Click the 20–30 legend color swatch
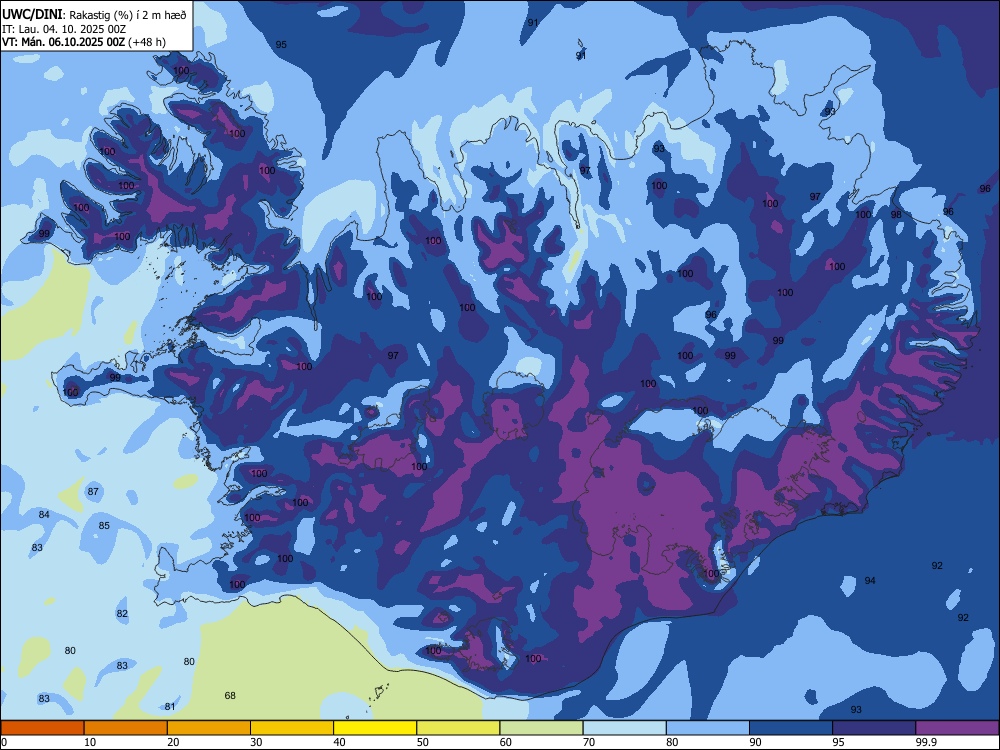The width and height of the screenshot is (1000, 750). pyautogui.click(x=209, y=728)
